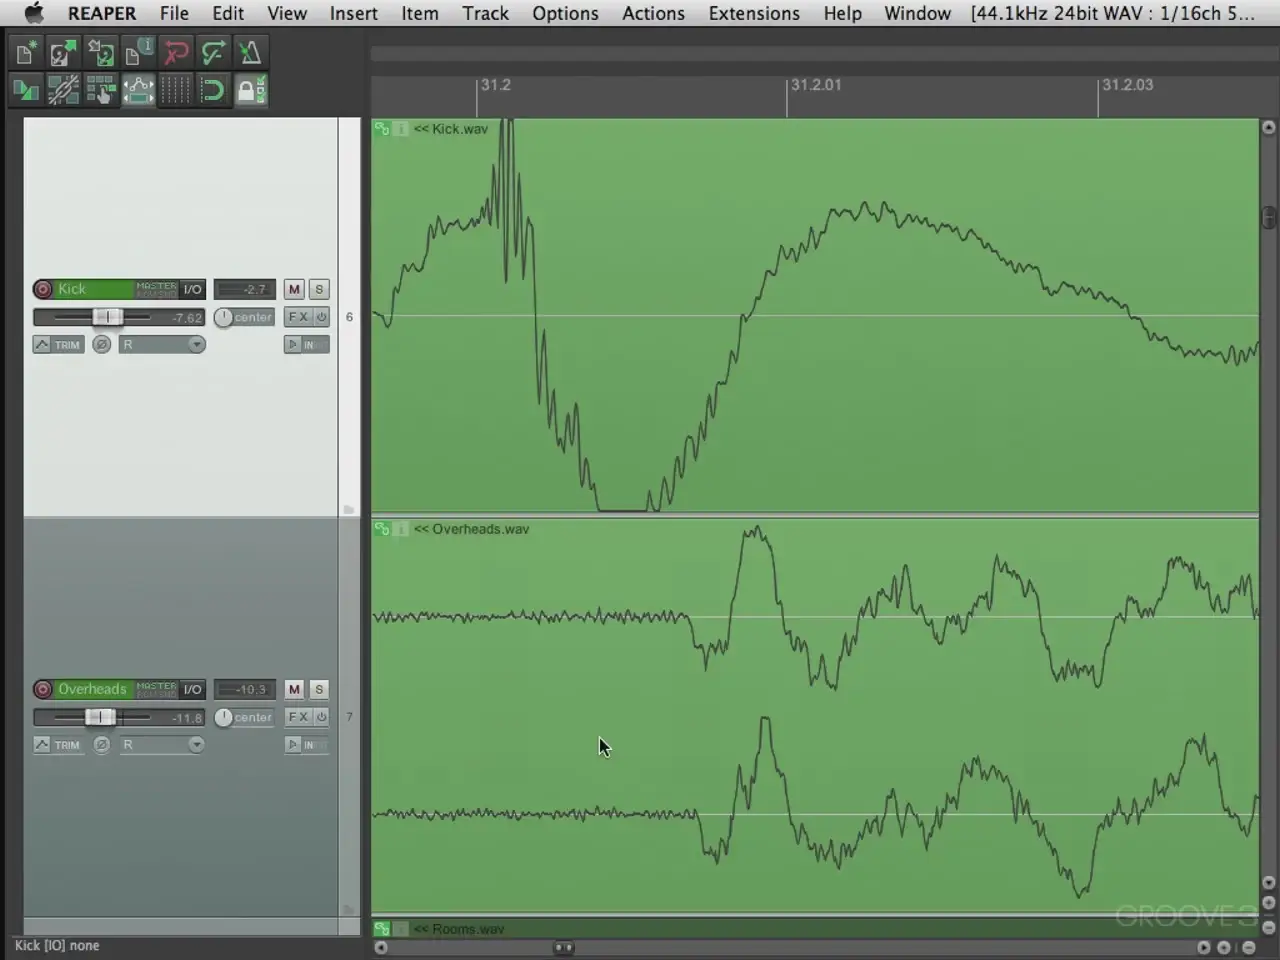The image size is (1280, 960).
Task: Toggle Move Envelope Points with Items
Action: pos(138,90)
